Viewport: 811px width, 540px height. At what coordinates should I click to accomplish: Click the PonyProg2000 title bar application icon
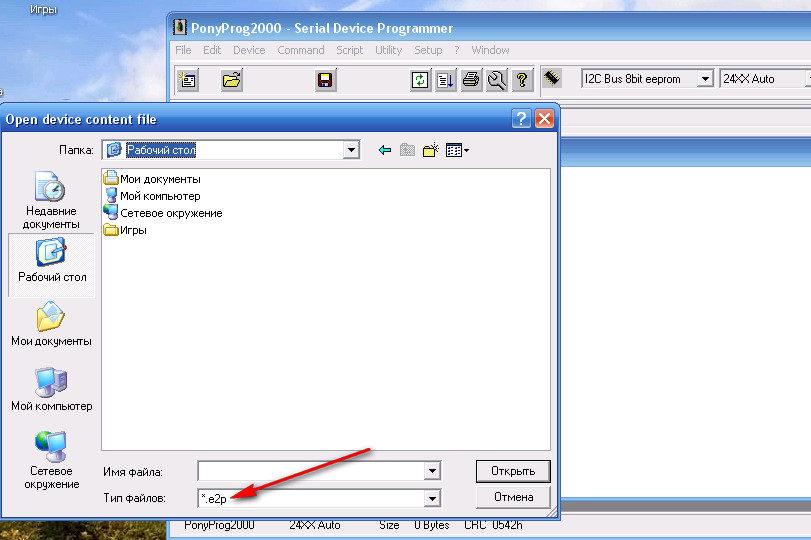(179, 27)
